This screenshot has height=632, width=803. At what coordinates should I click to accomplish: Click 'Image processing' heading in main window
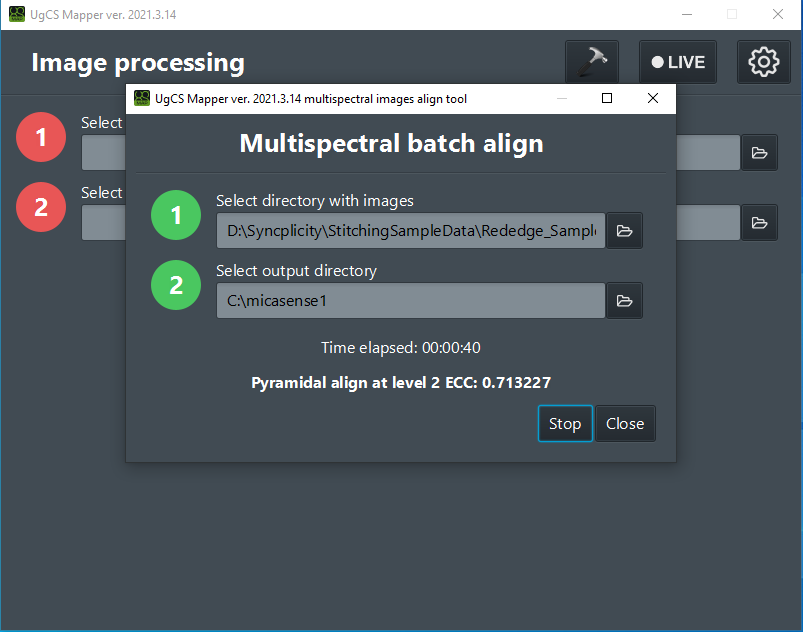(x=138, y=63)
